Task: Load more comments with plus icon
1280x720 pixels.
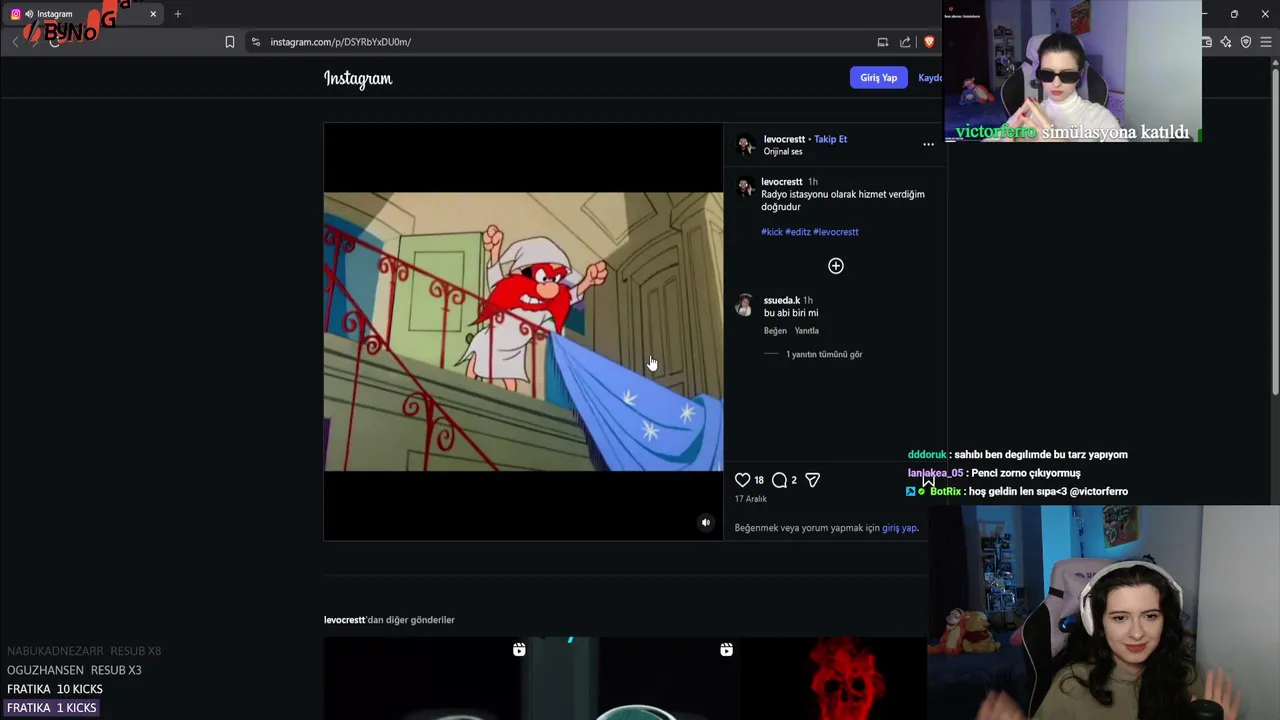Action: click(836, 266)
